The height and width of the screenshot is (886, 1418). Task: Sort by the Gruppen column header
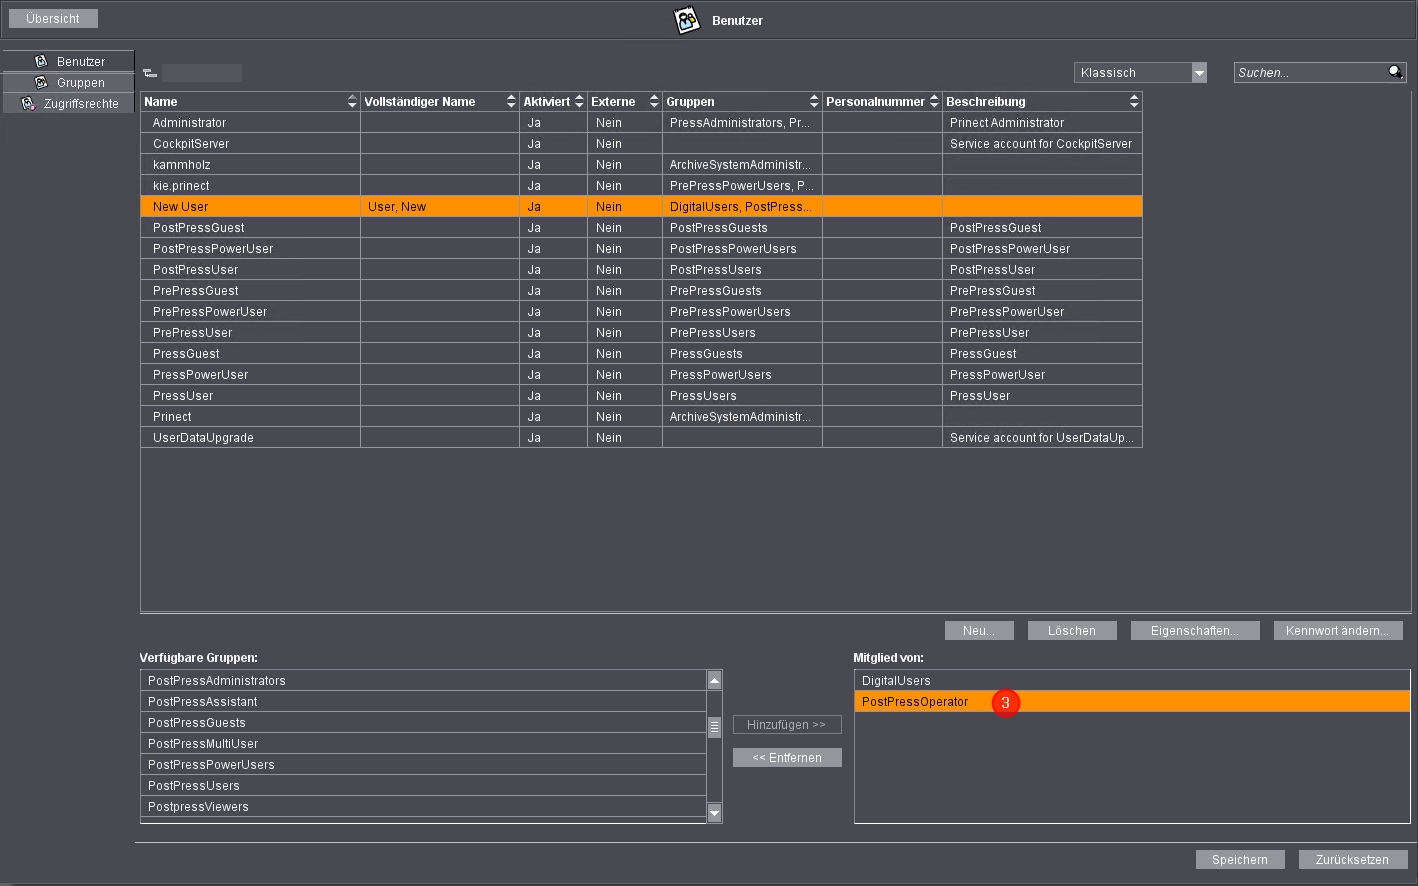point(742,101)
